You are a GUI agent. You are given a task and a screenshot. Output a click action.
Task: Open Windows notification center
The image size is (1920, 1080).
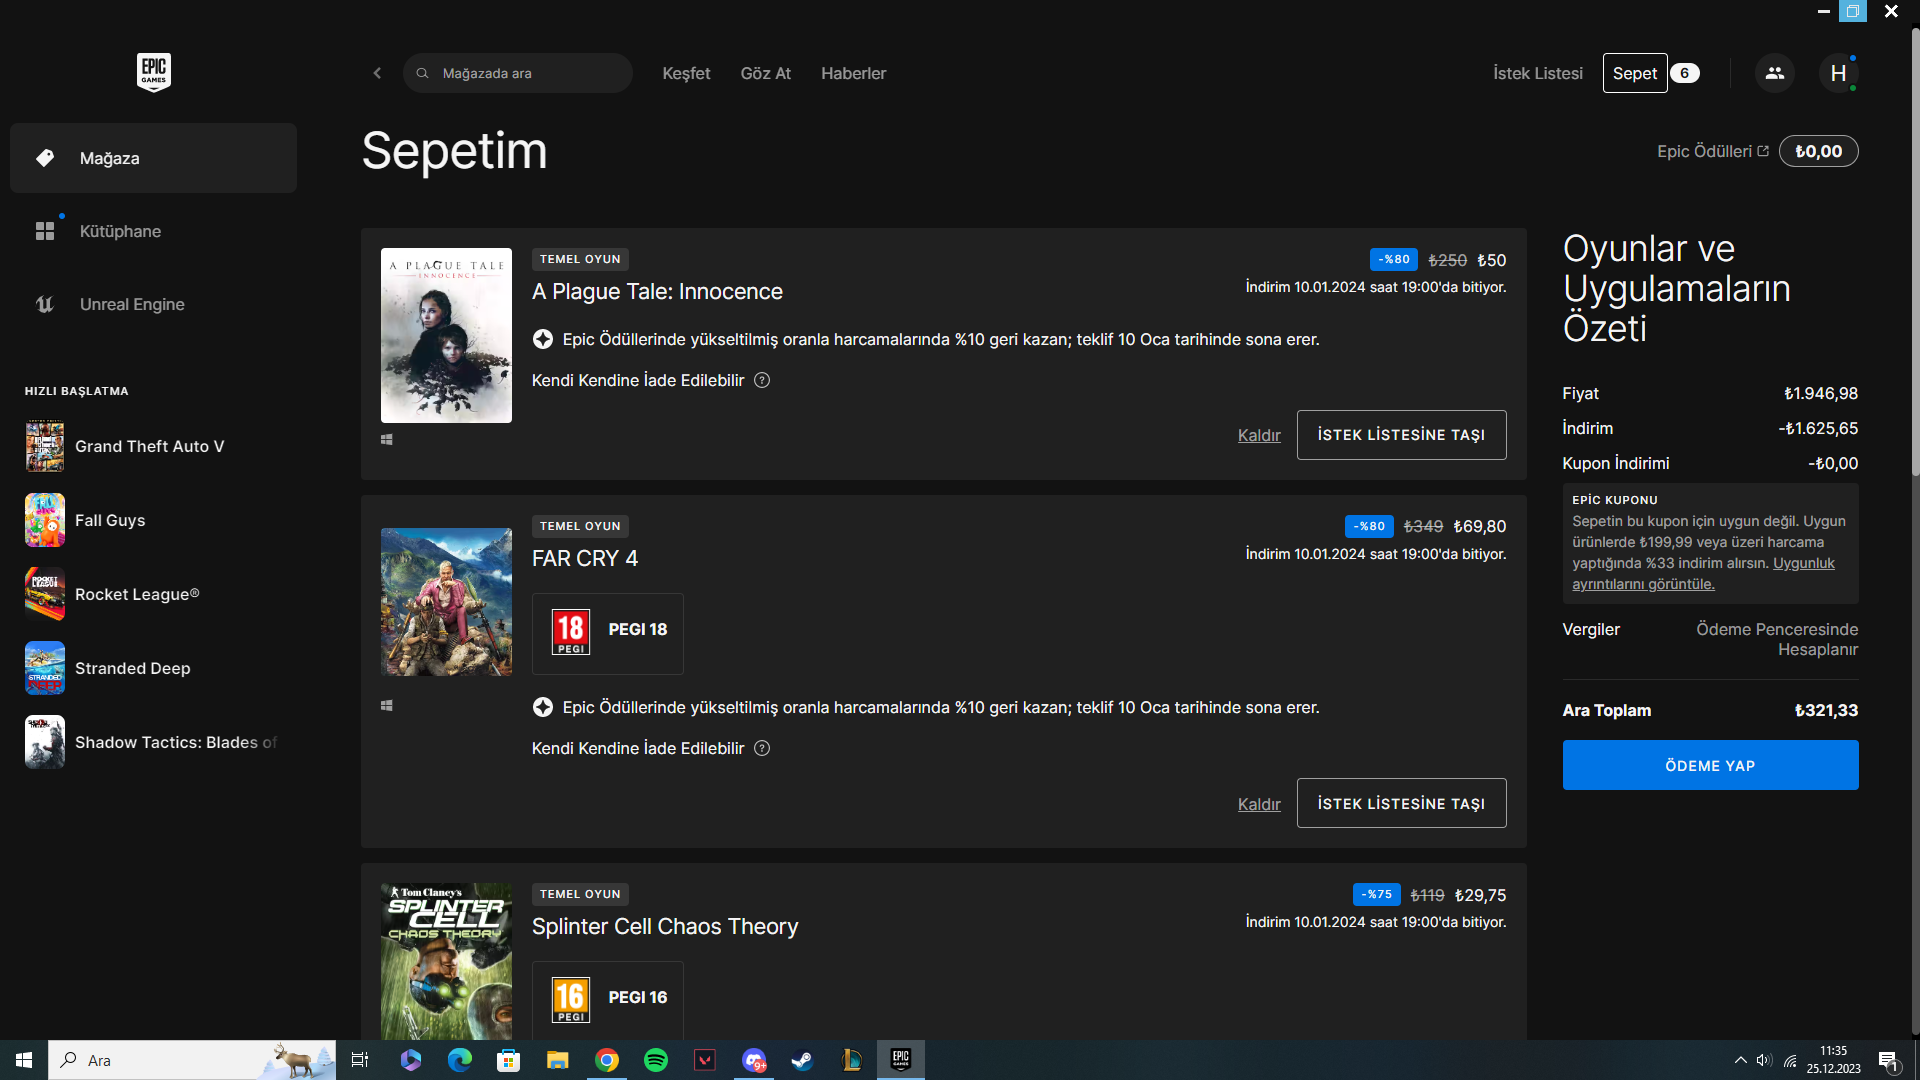point(1888,1060)
